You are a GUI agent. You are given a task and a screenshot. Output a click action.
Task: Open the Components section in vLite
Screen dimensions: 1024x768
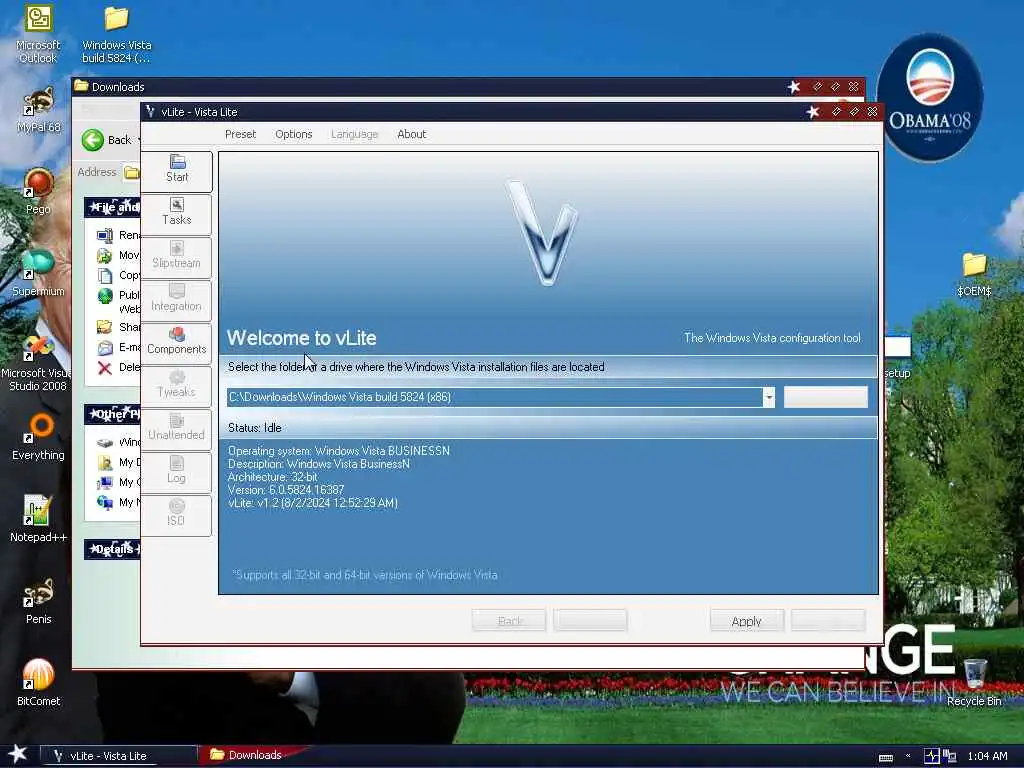pos(176,342)
